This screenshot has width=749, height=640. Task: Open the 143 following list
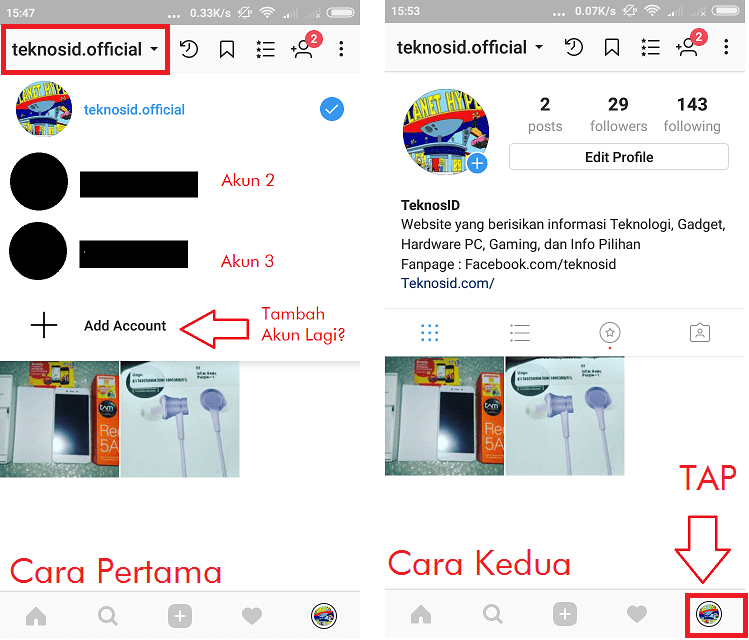(x=692, y=114)
